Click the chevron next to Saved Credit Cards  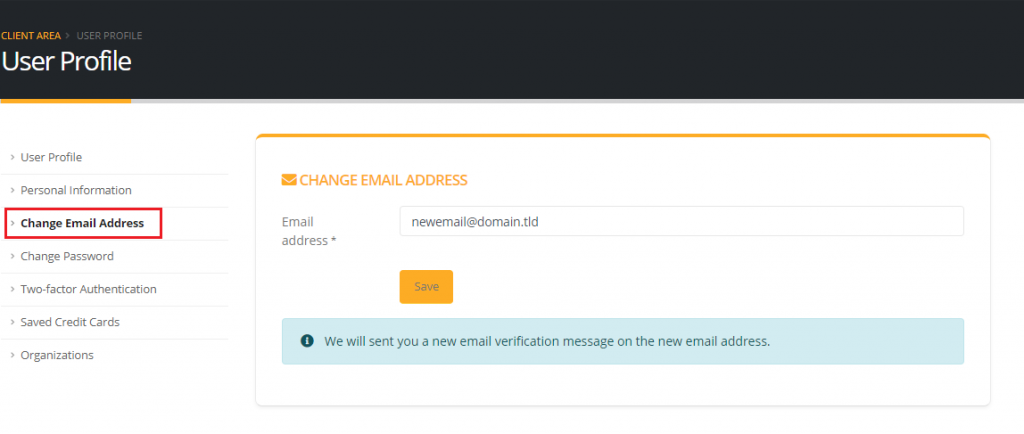point(12,322)
